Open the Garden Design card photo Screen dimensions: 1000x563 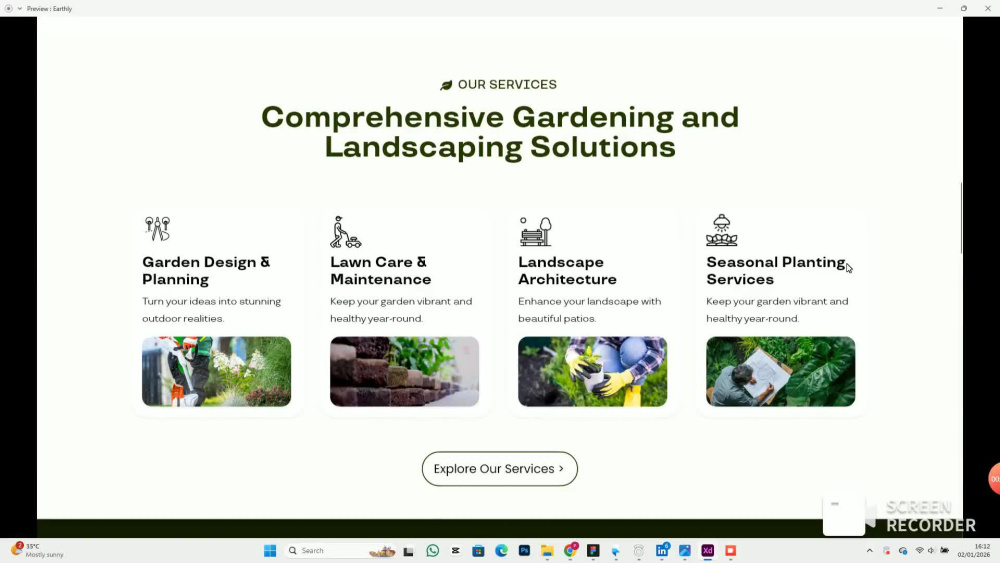(x=216, y=372)
